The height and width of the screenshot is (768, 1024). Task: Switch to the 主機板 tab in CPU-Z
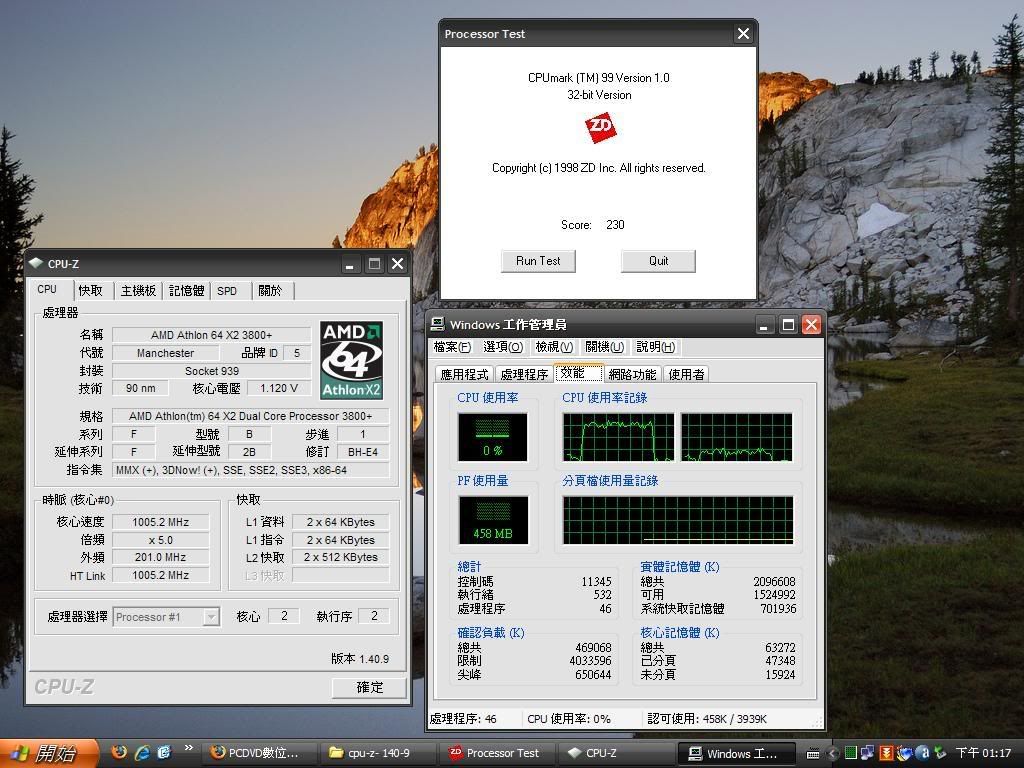click(x=138, y=290)
